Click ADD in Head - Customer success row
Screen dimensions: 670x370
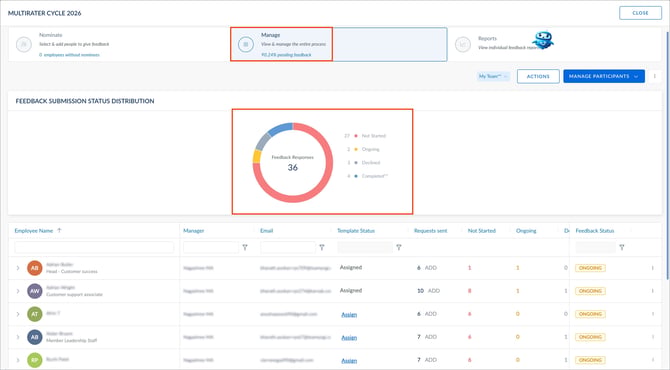(x=431, y=268)
